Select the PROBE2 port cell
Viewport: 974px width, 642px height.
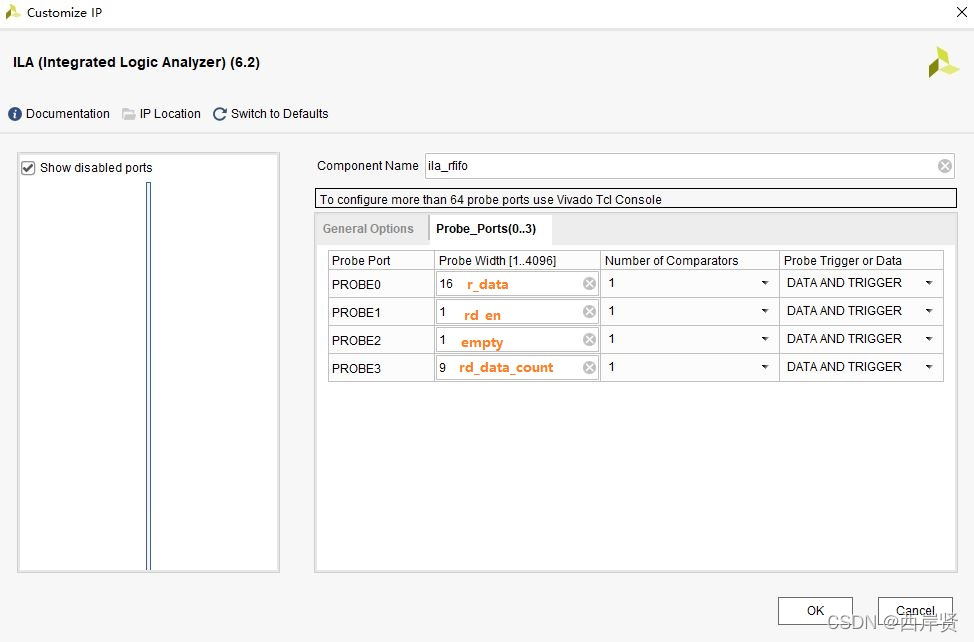381,340
